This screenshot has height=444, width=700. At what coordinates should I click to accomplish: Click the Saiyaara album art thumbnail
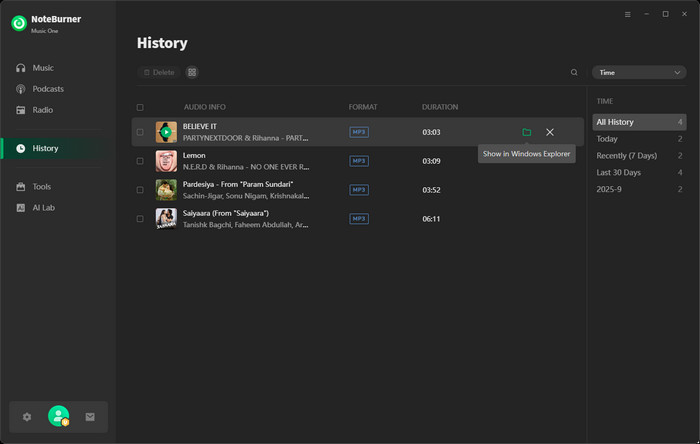point(166,218)
